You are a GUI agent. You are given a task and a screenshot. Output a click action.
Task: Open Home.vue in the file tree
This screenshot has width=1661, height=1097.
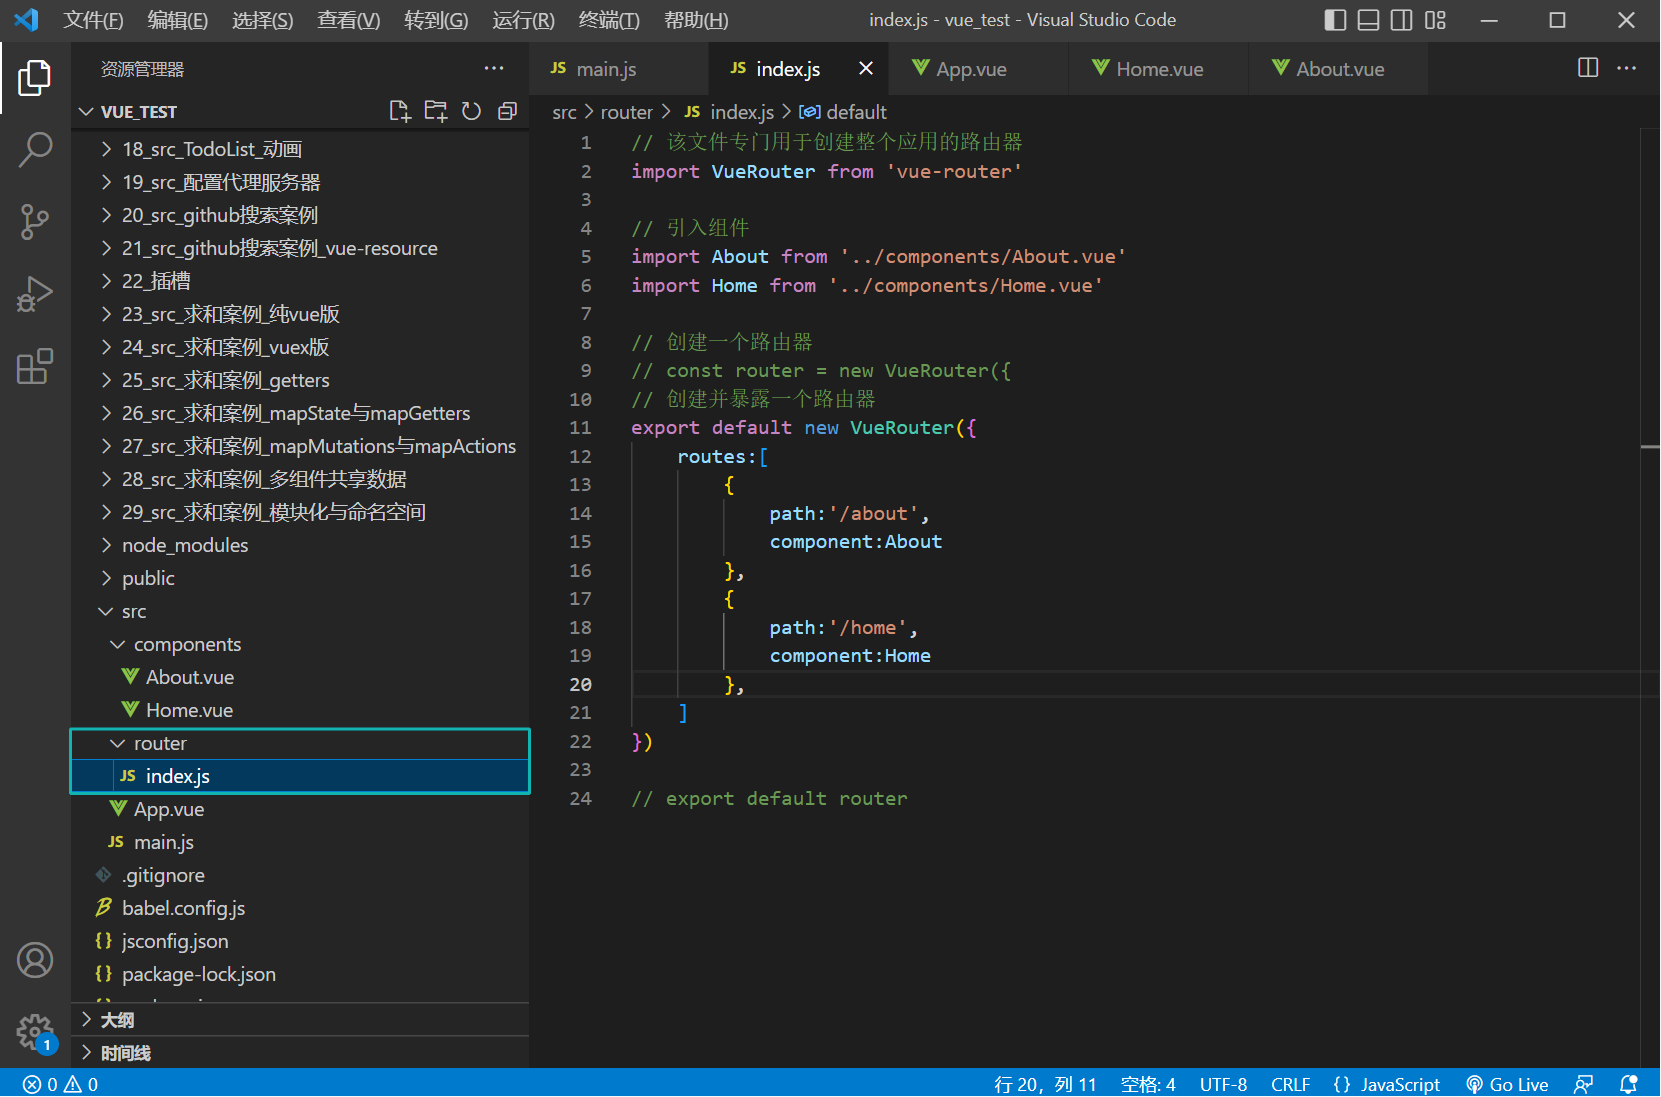[x=300, y=710]
